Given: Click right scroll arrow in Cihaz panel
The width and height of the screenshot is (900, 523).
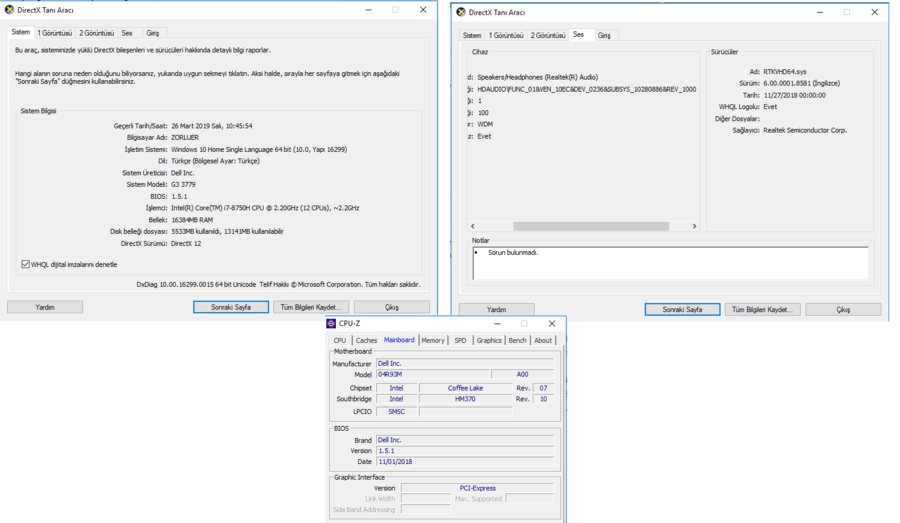Looking at the screenshot, I should [694, 226].
